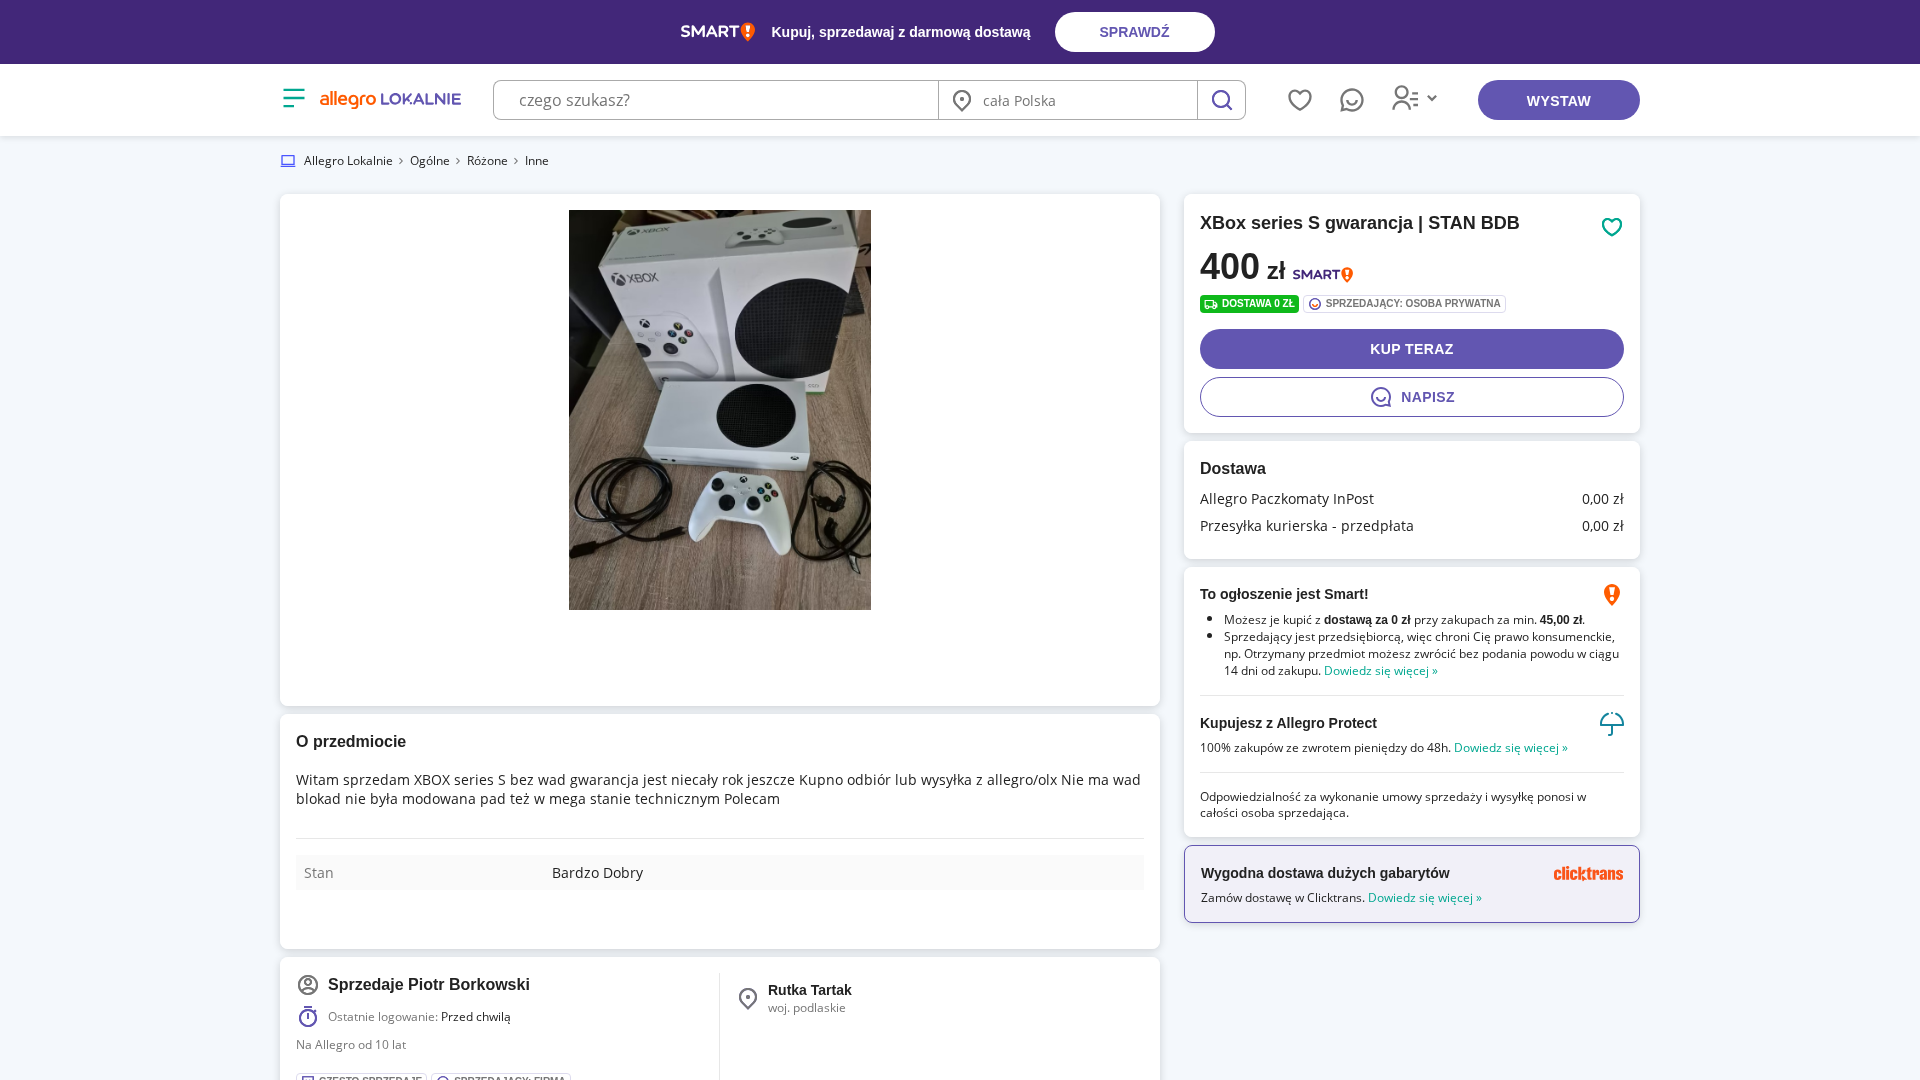Image resolution: width=1920 pixels, height=1080 pixels.
Task: Click the SMART badge next to the price
Action: click(1321, 274)
